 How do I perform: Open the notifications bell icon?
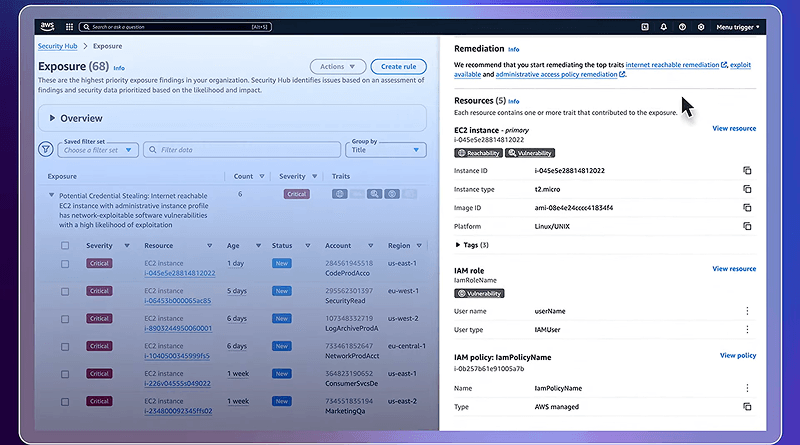pyautogui.click(x=663, y=27)
